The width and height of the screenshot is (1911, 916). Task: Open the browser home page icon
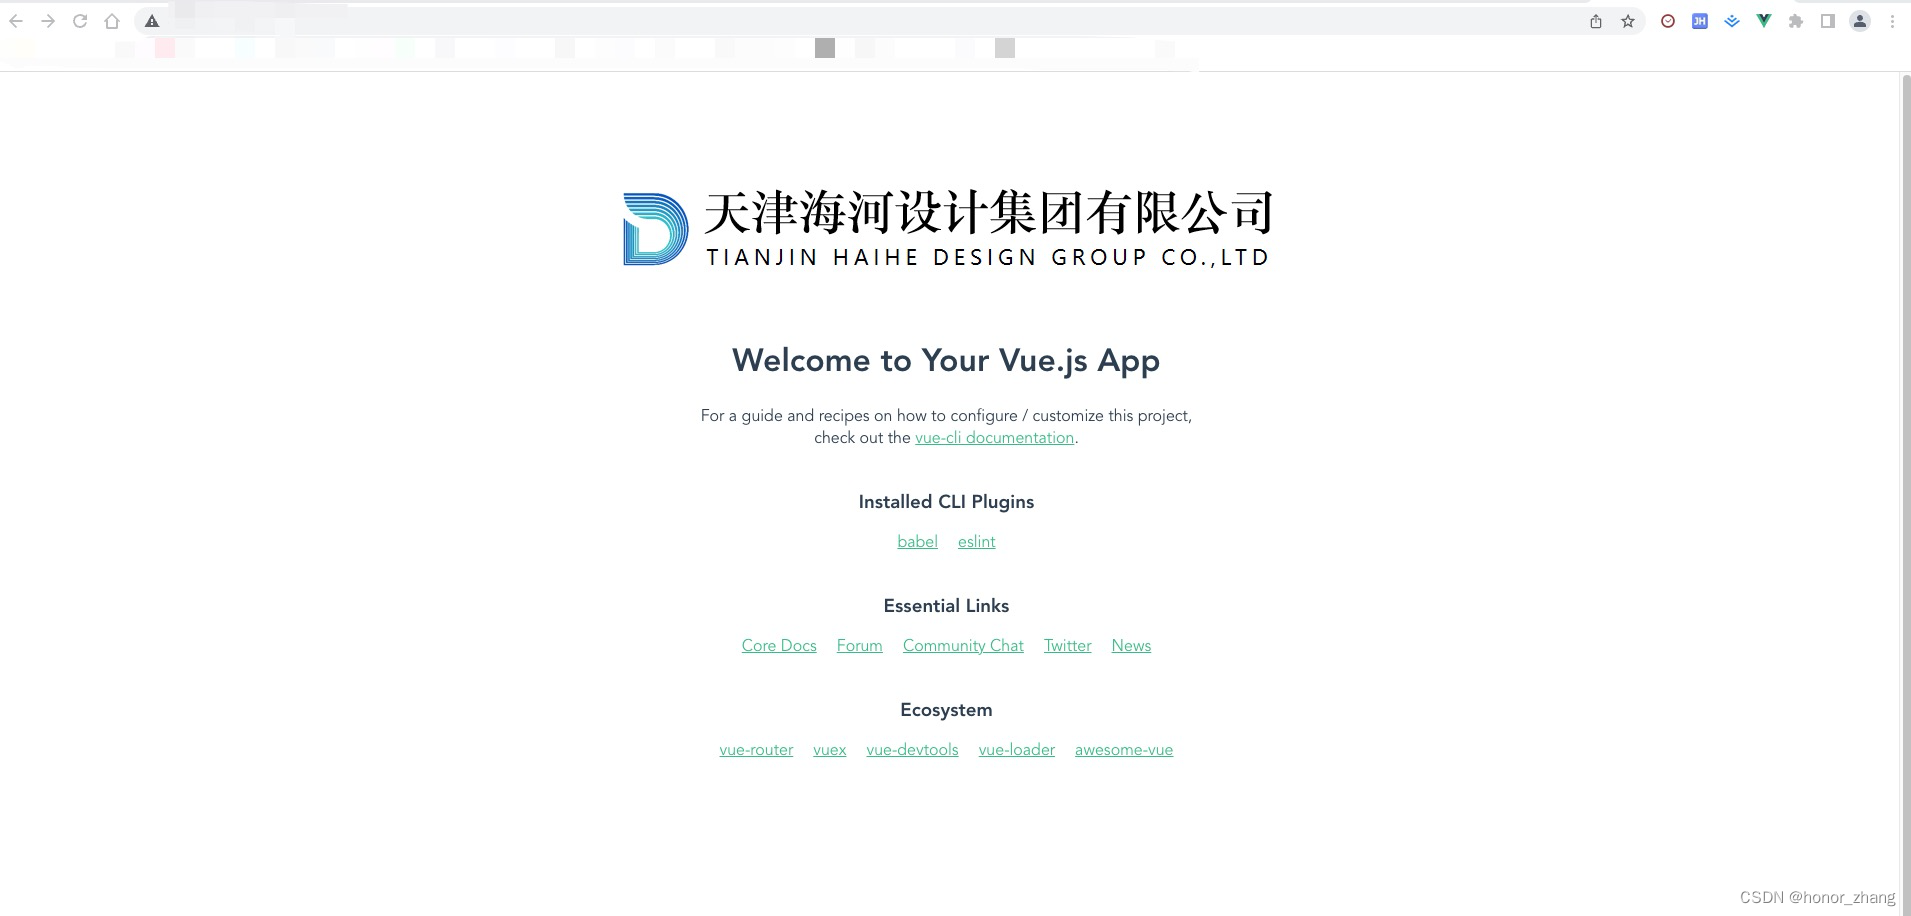(x=112, y=21)
